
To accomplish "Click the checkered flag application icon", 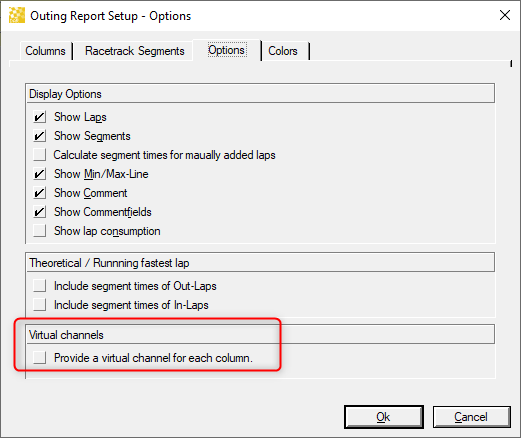I will point(17,15).
